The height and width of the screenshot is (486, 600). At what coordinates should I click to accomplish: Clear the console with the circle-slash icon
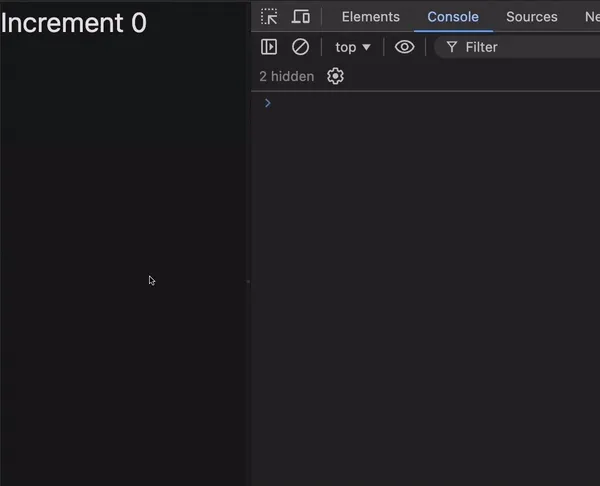click(300, 47)
